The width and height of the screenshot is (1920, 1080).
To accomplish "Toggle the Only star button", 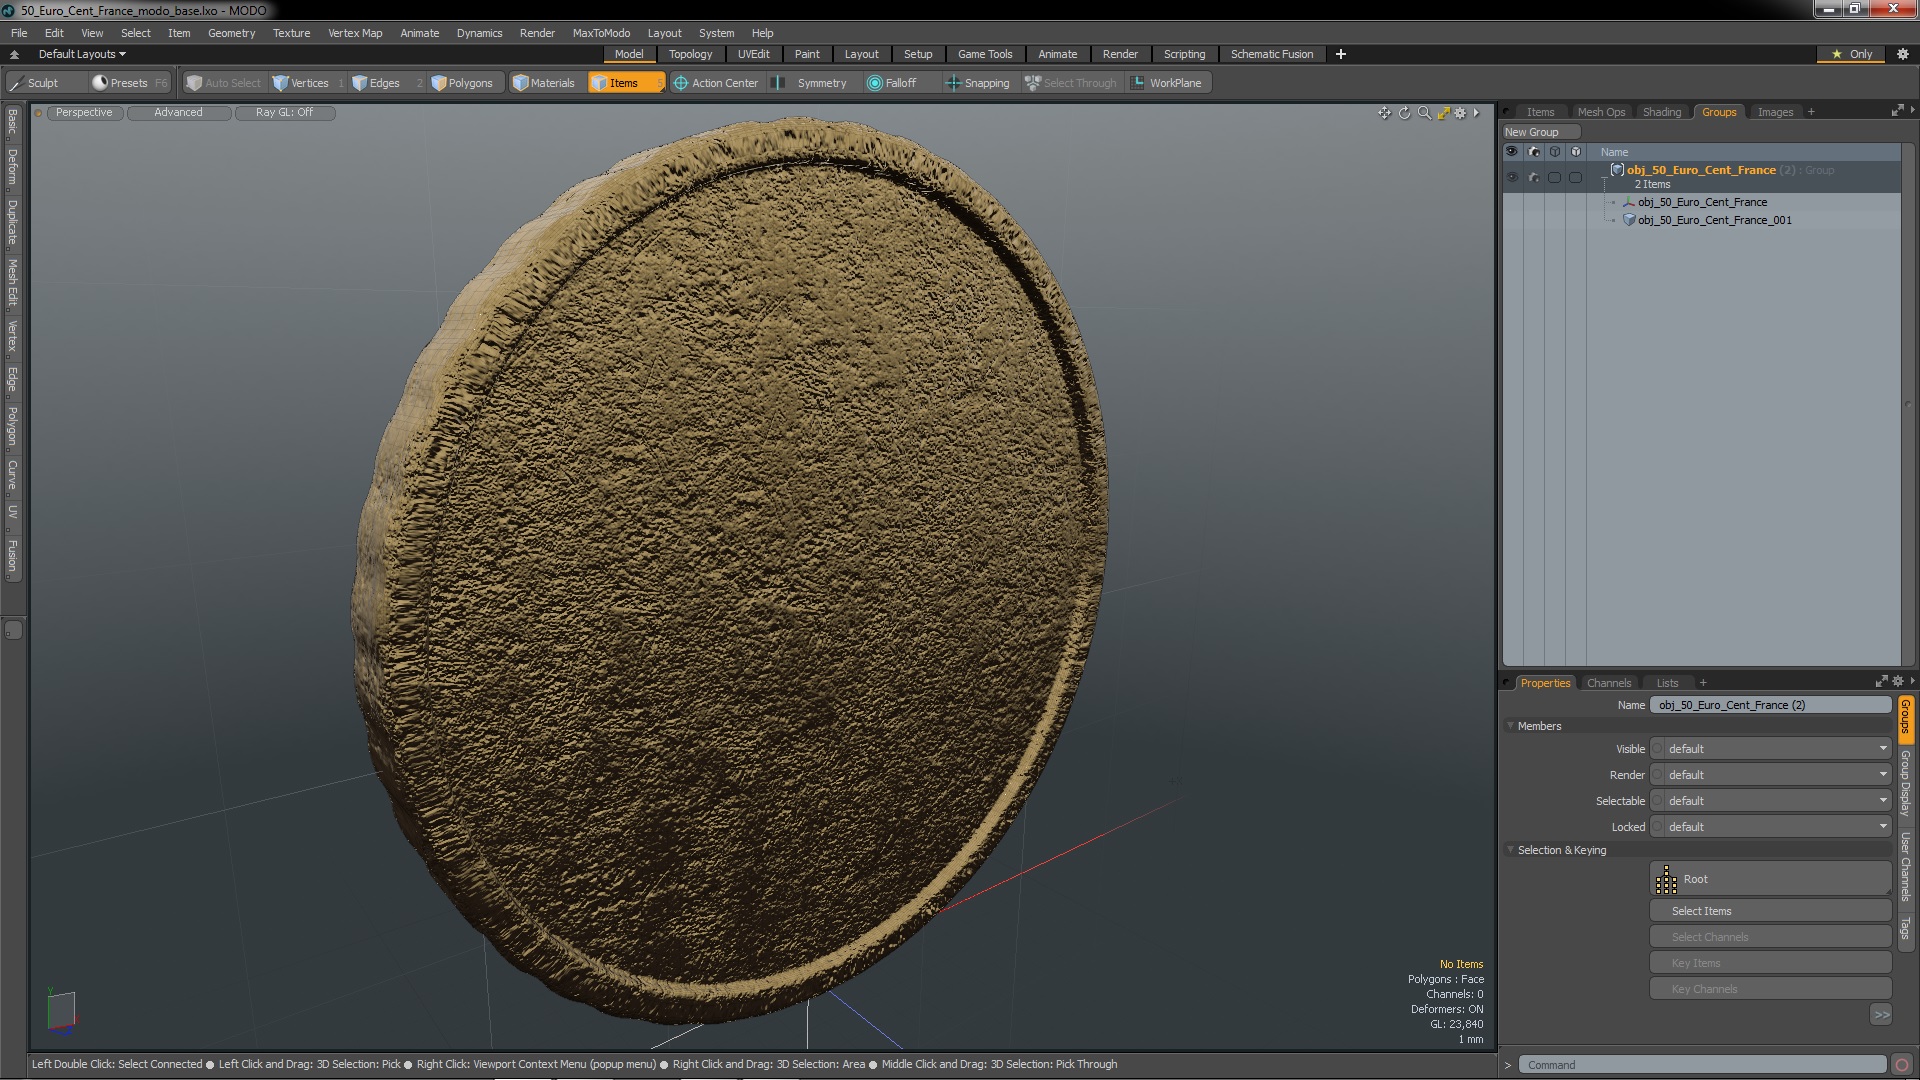I will (1852, 54).
